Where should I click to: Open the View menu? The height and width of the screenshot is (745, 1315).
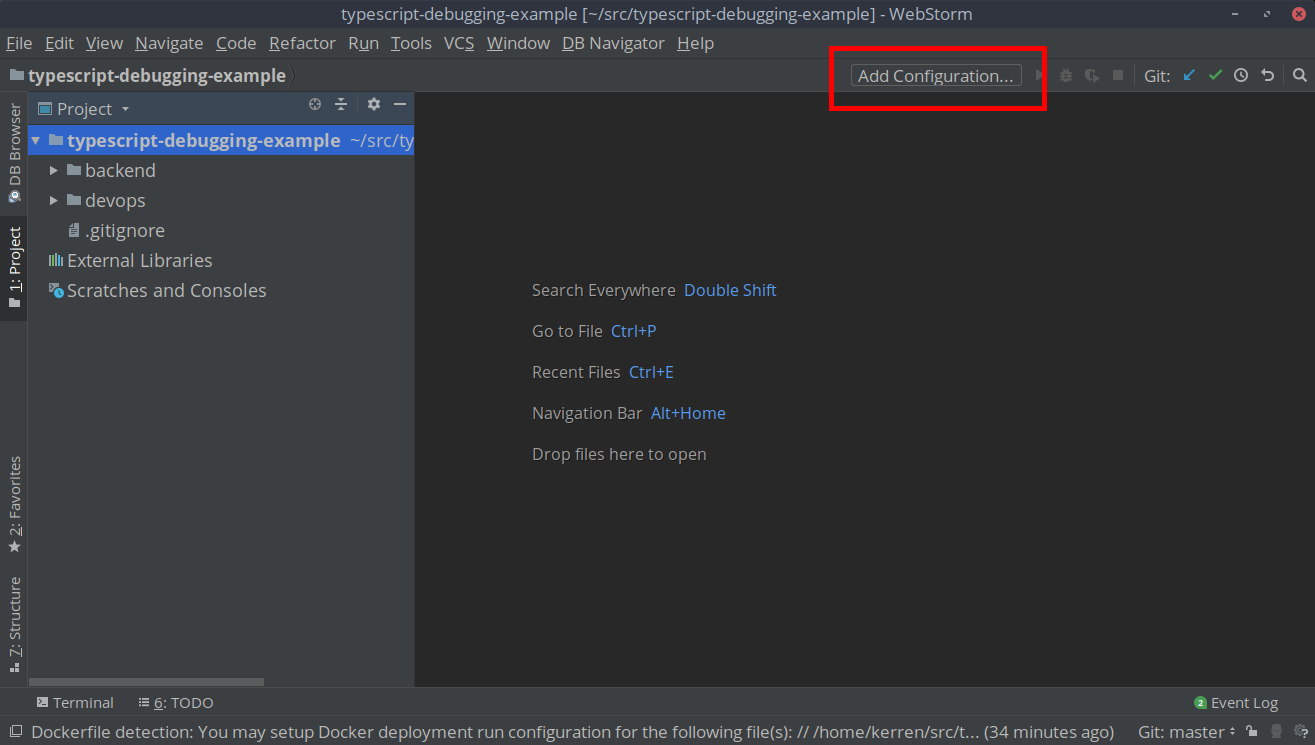click(104, 43)
